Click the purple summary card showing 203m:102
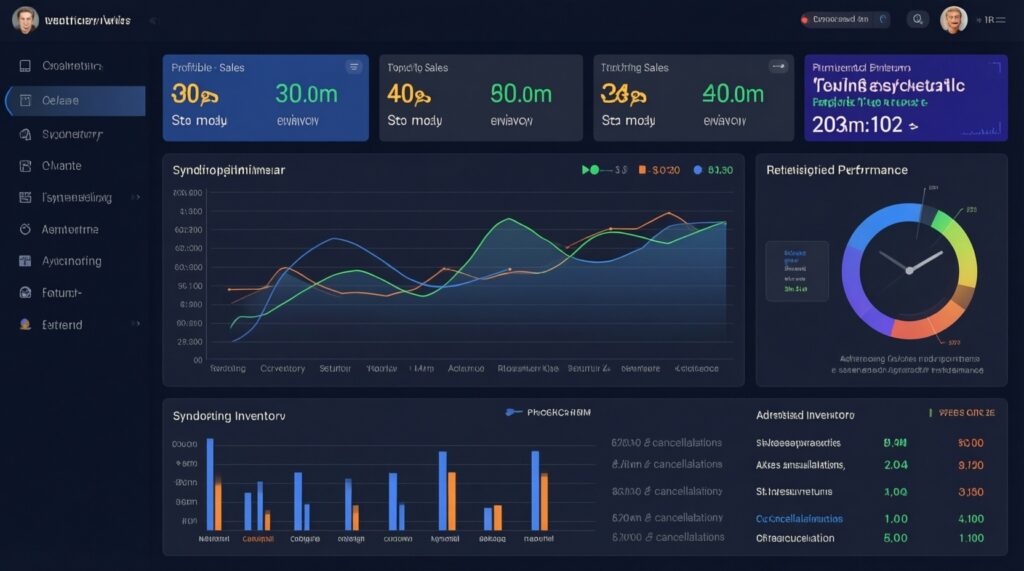 pyautogui.click(x=906, y=98)
